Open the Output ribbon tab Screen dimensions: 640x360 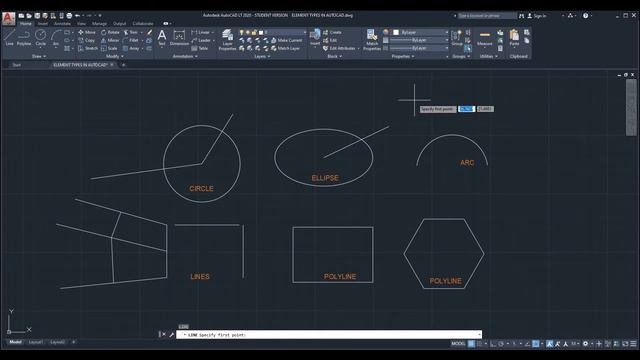120,24
